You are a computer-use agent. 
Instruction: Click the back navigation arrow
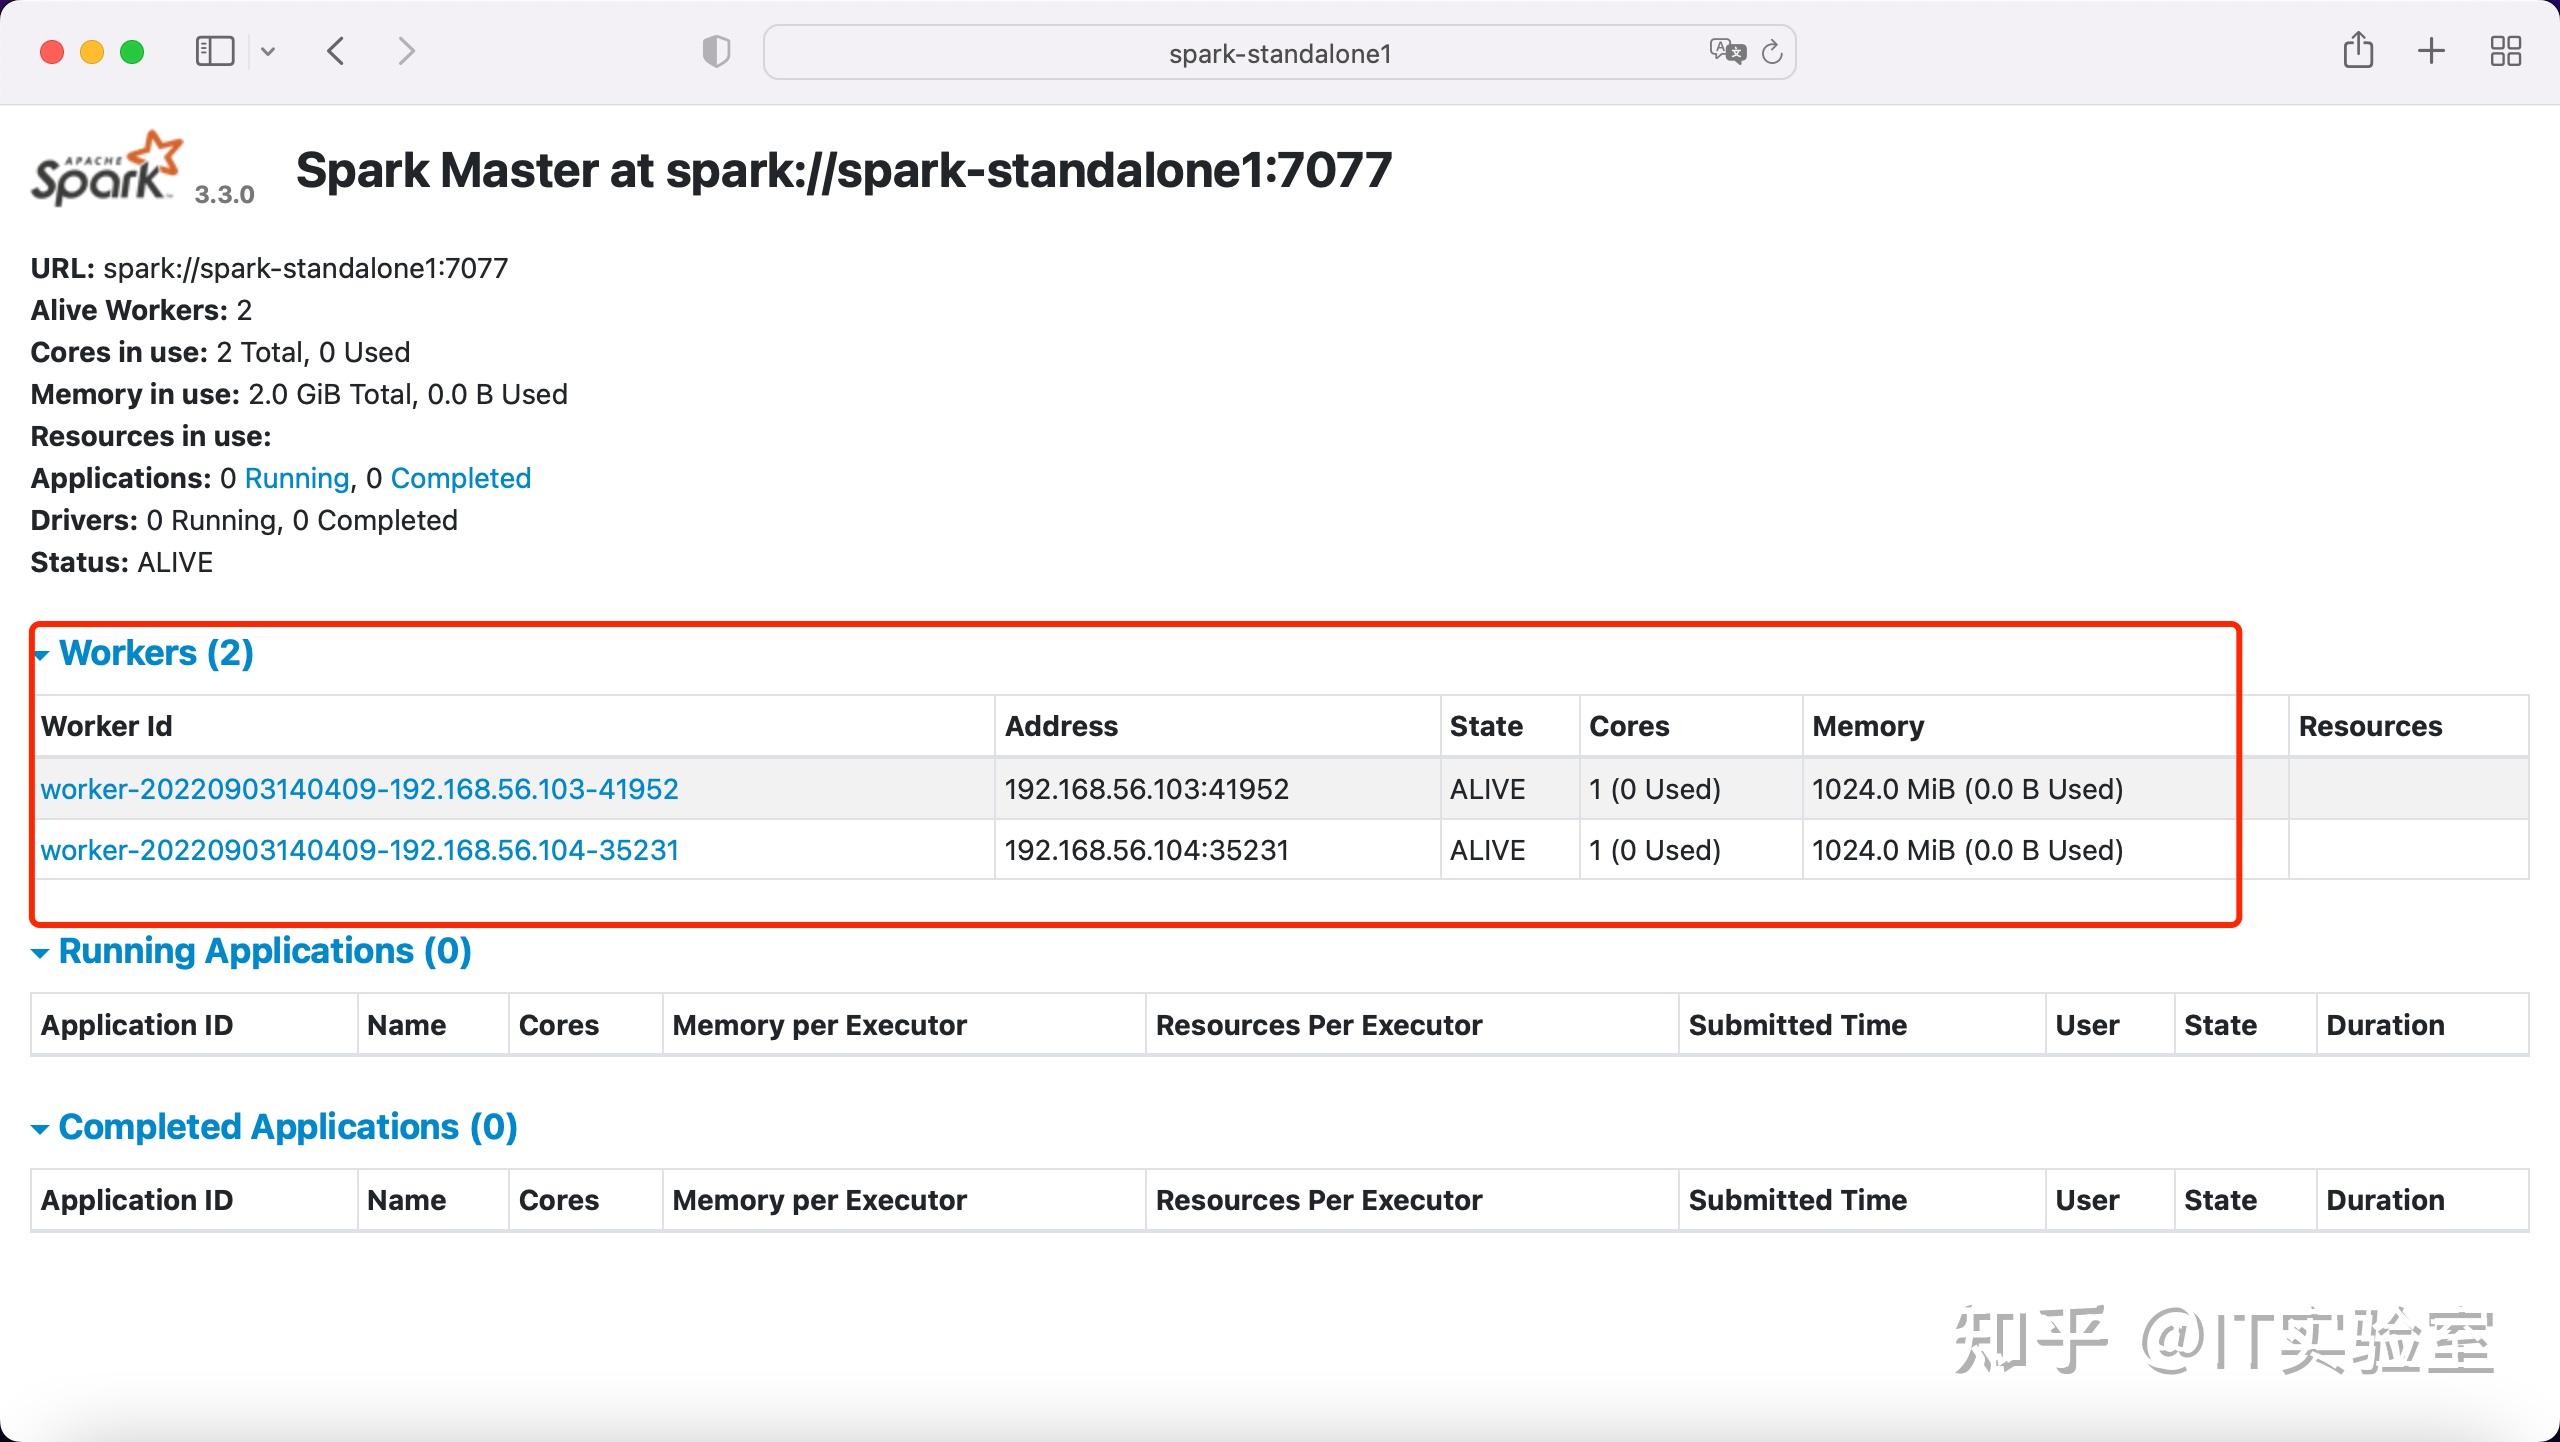pos(336,50)
